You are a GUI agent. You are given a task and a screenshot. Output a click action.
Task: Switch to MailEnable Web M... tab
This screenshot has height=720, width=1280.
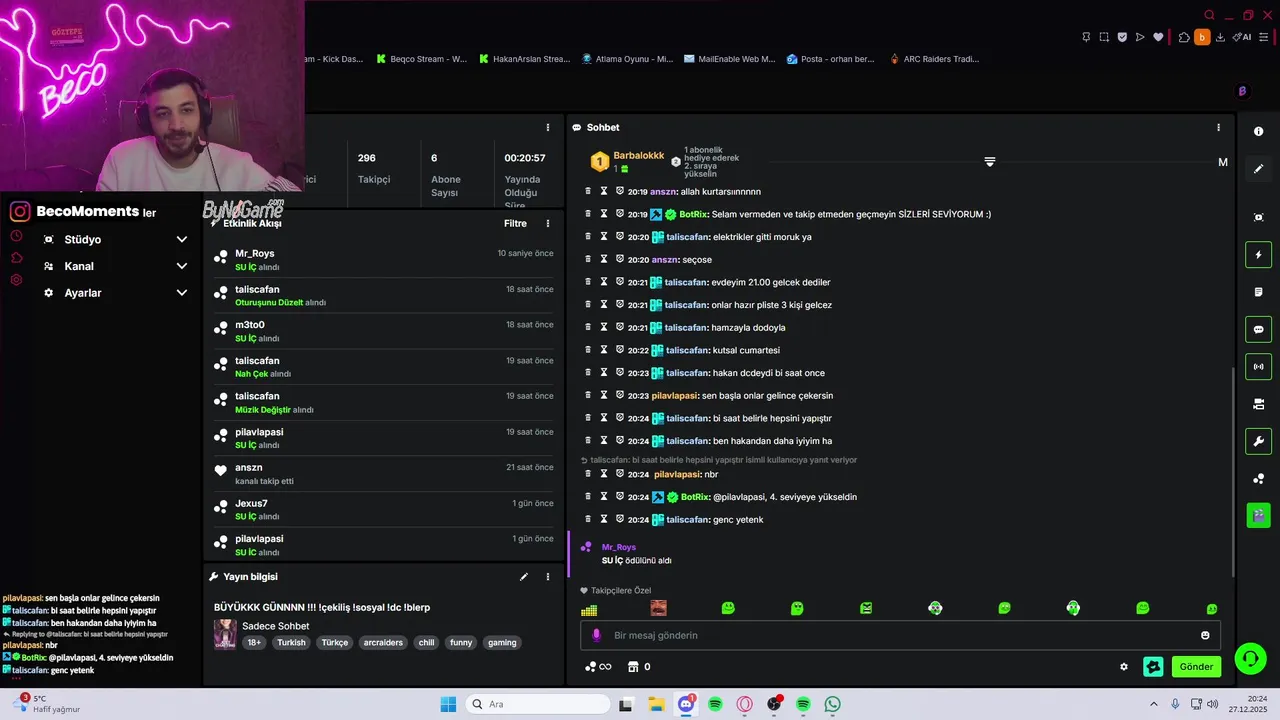coord(729,59)
